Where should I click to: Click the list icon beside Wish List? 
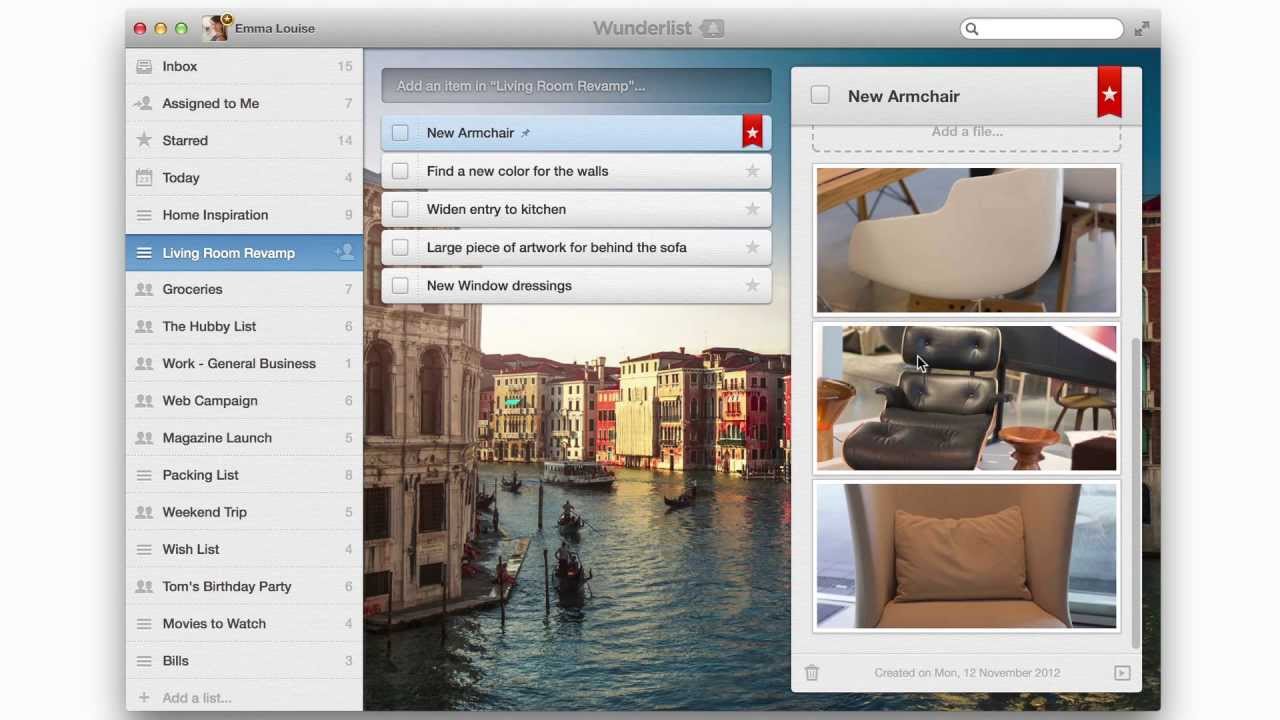(x=144, y=549)
